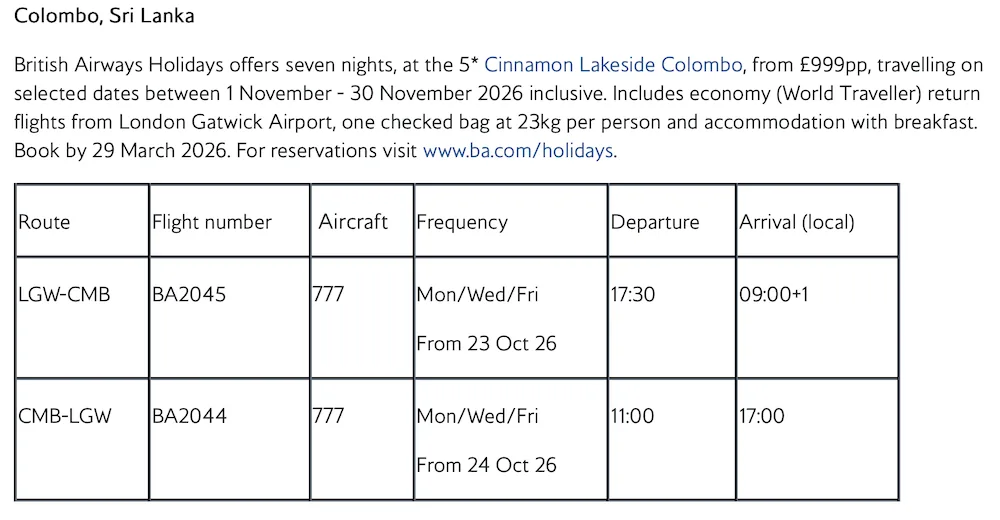Click the Frequency column header
1000x520 pixels.
click(462, 222)
